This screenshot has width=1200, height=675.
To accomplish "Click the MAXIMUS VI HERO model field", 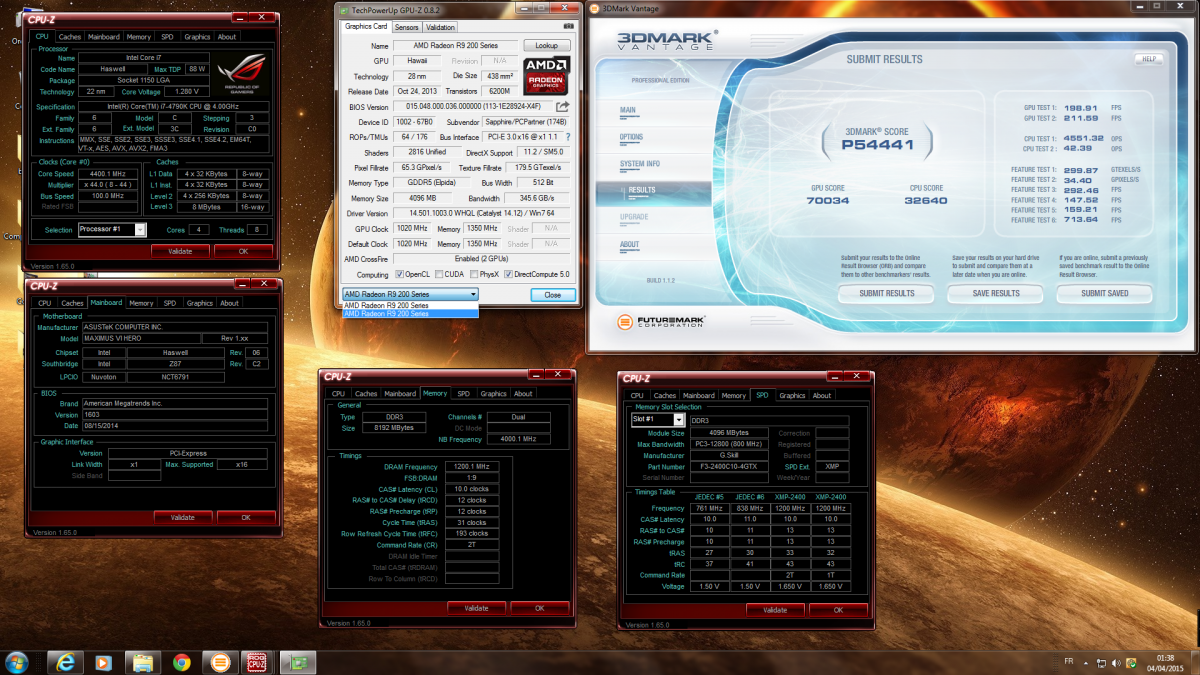I will pyautogui.click(x=141, y=338).
